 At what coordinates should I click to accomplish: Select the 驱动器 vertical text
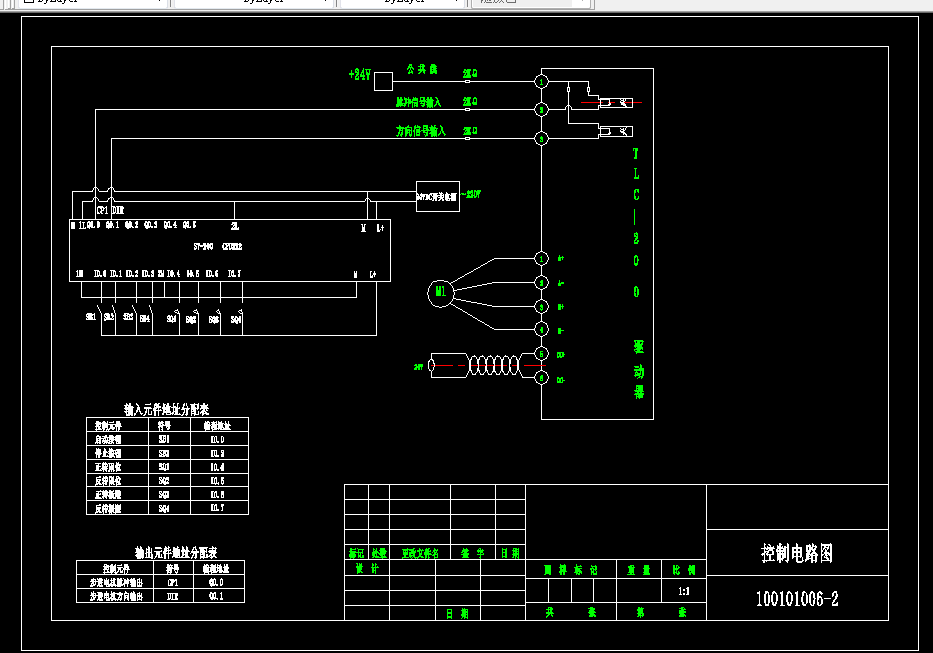(x=638, y=369)
